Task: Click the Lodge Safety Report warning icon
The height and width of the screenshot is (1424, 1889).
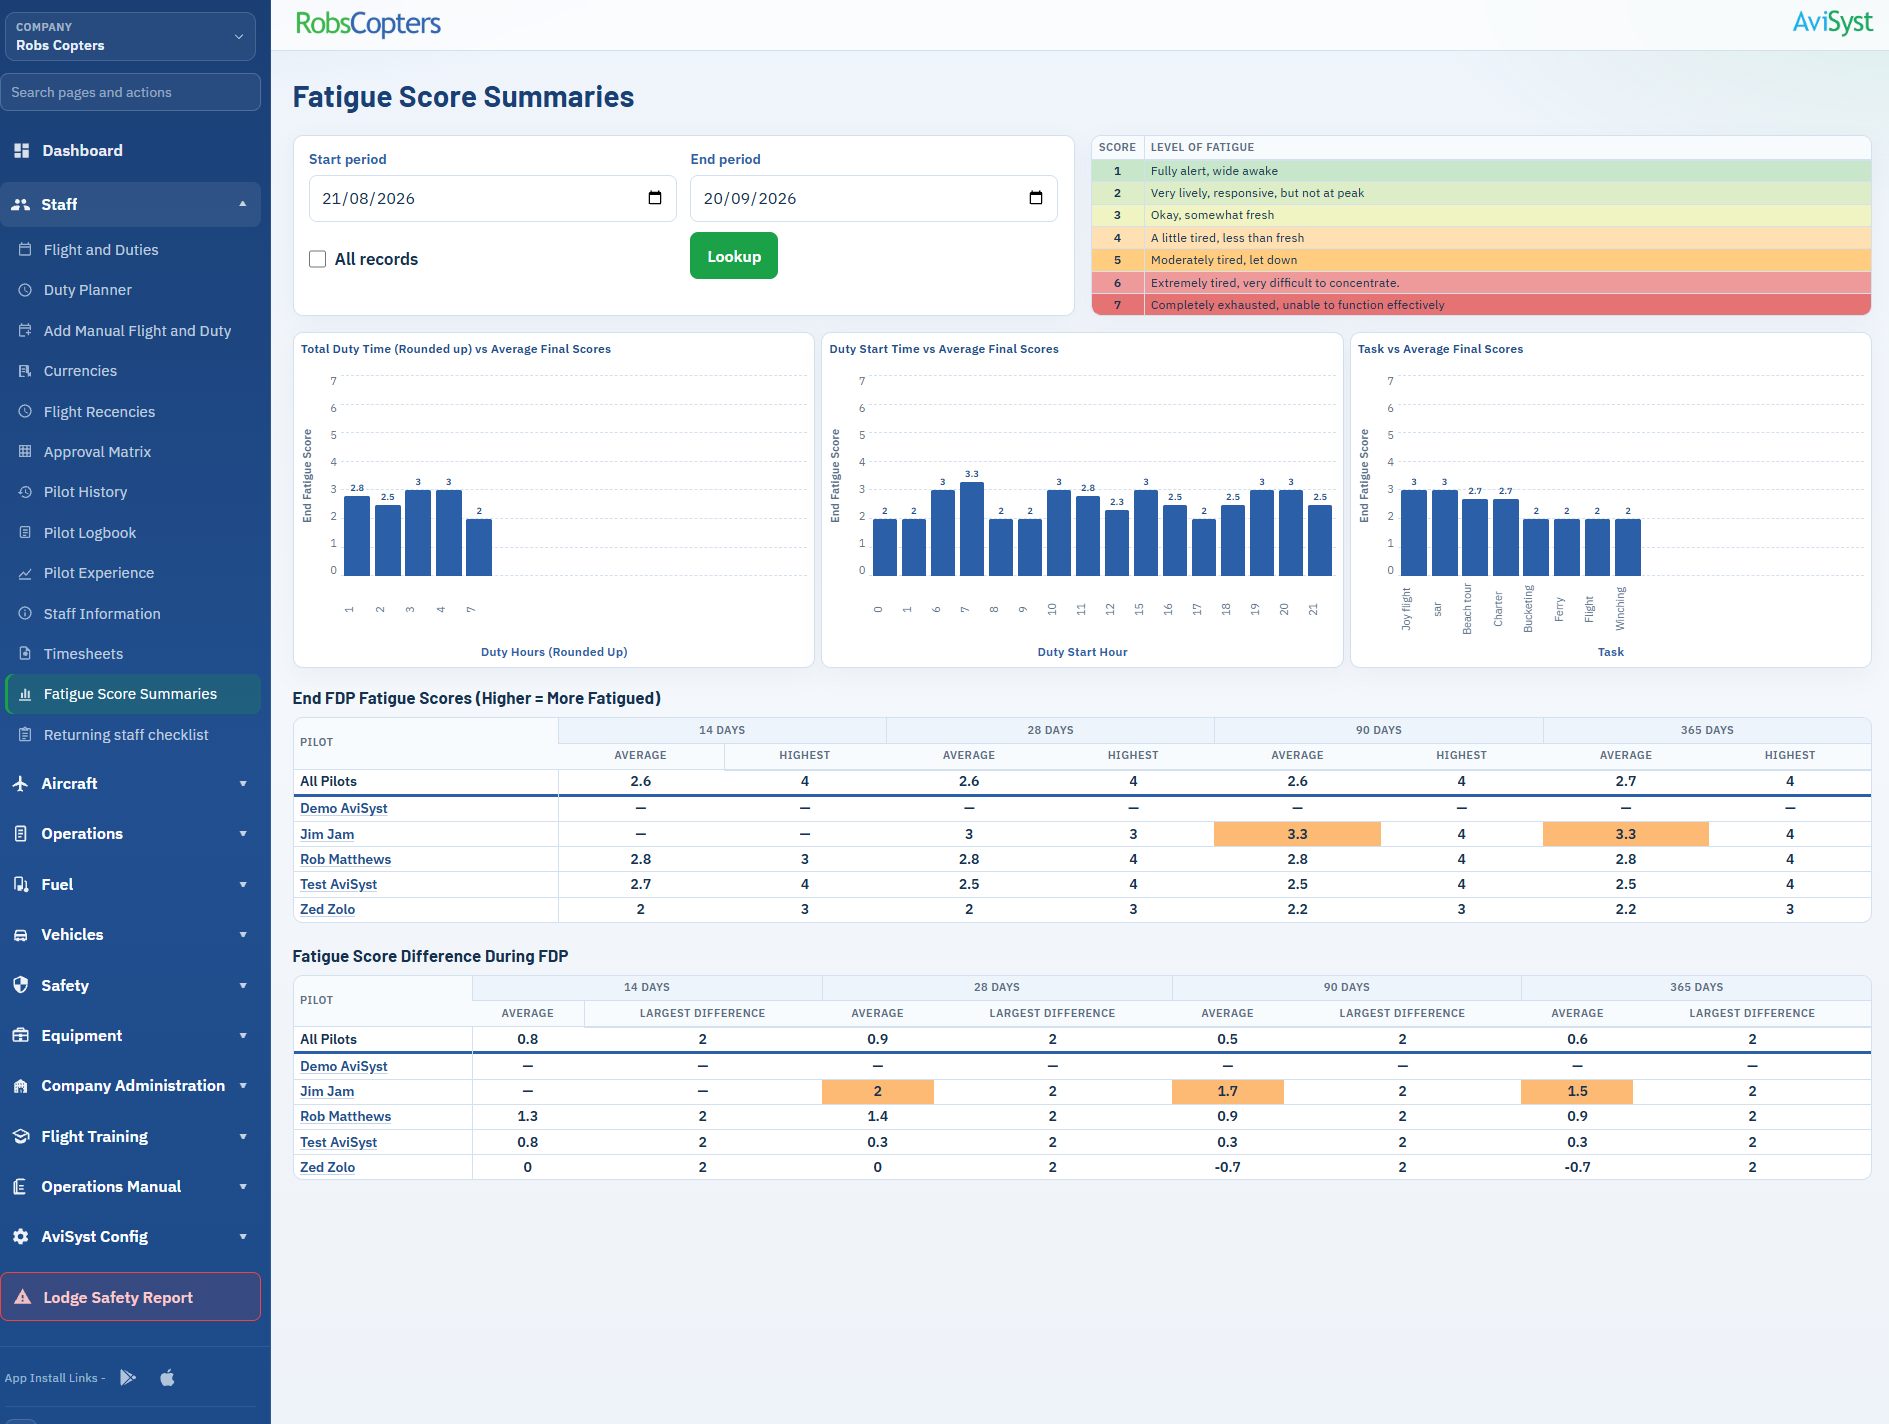Action: coord(23,1297)
